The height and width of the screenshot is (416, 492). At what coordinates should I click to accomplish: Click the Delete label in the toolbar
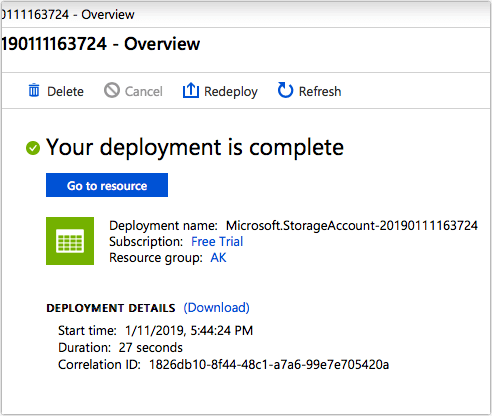coord(65,91)
